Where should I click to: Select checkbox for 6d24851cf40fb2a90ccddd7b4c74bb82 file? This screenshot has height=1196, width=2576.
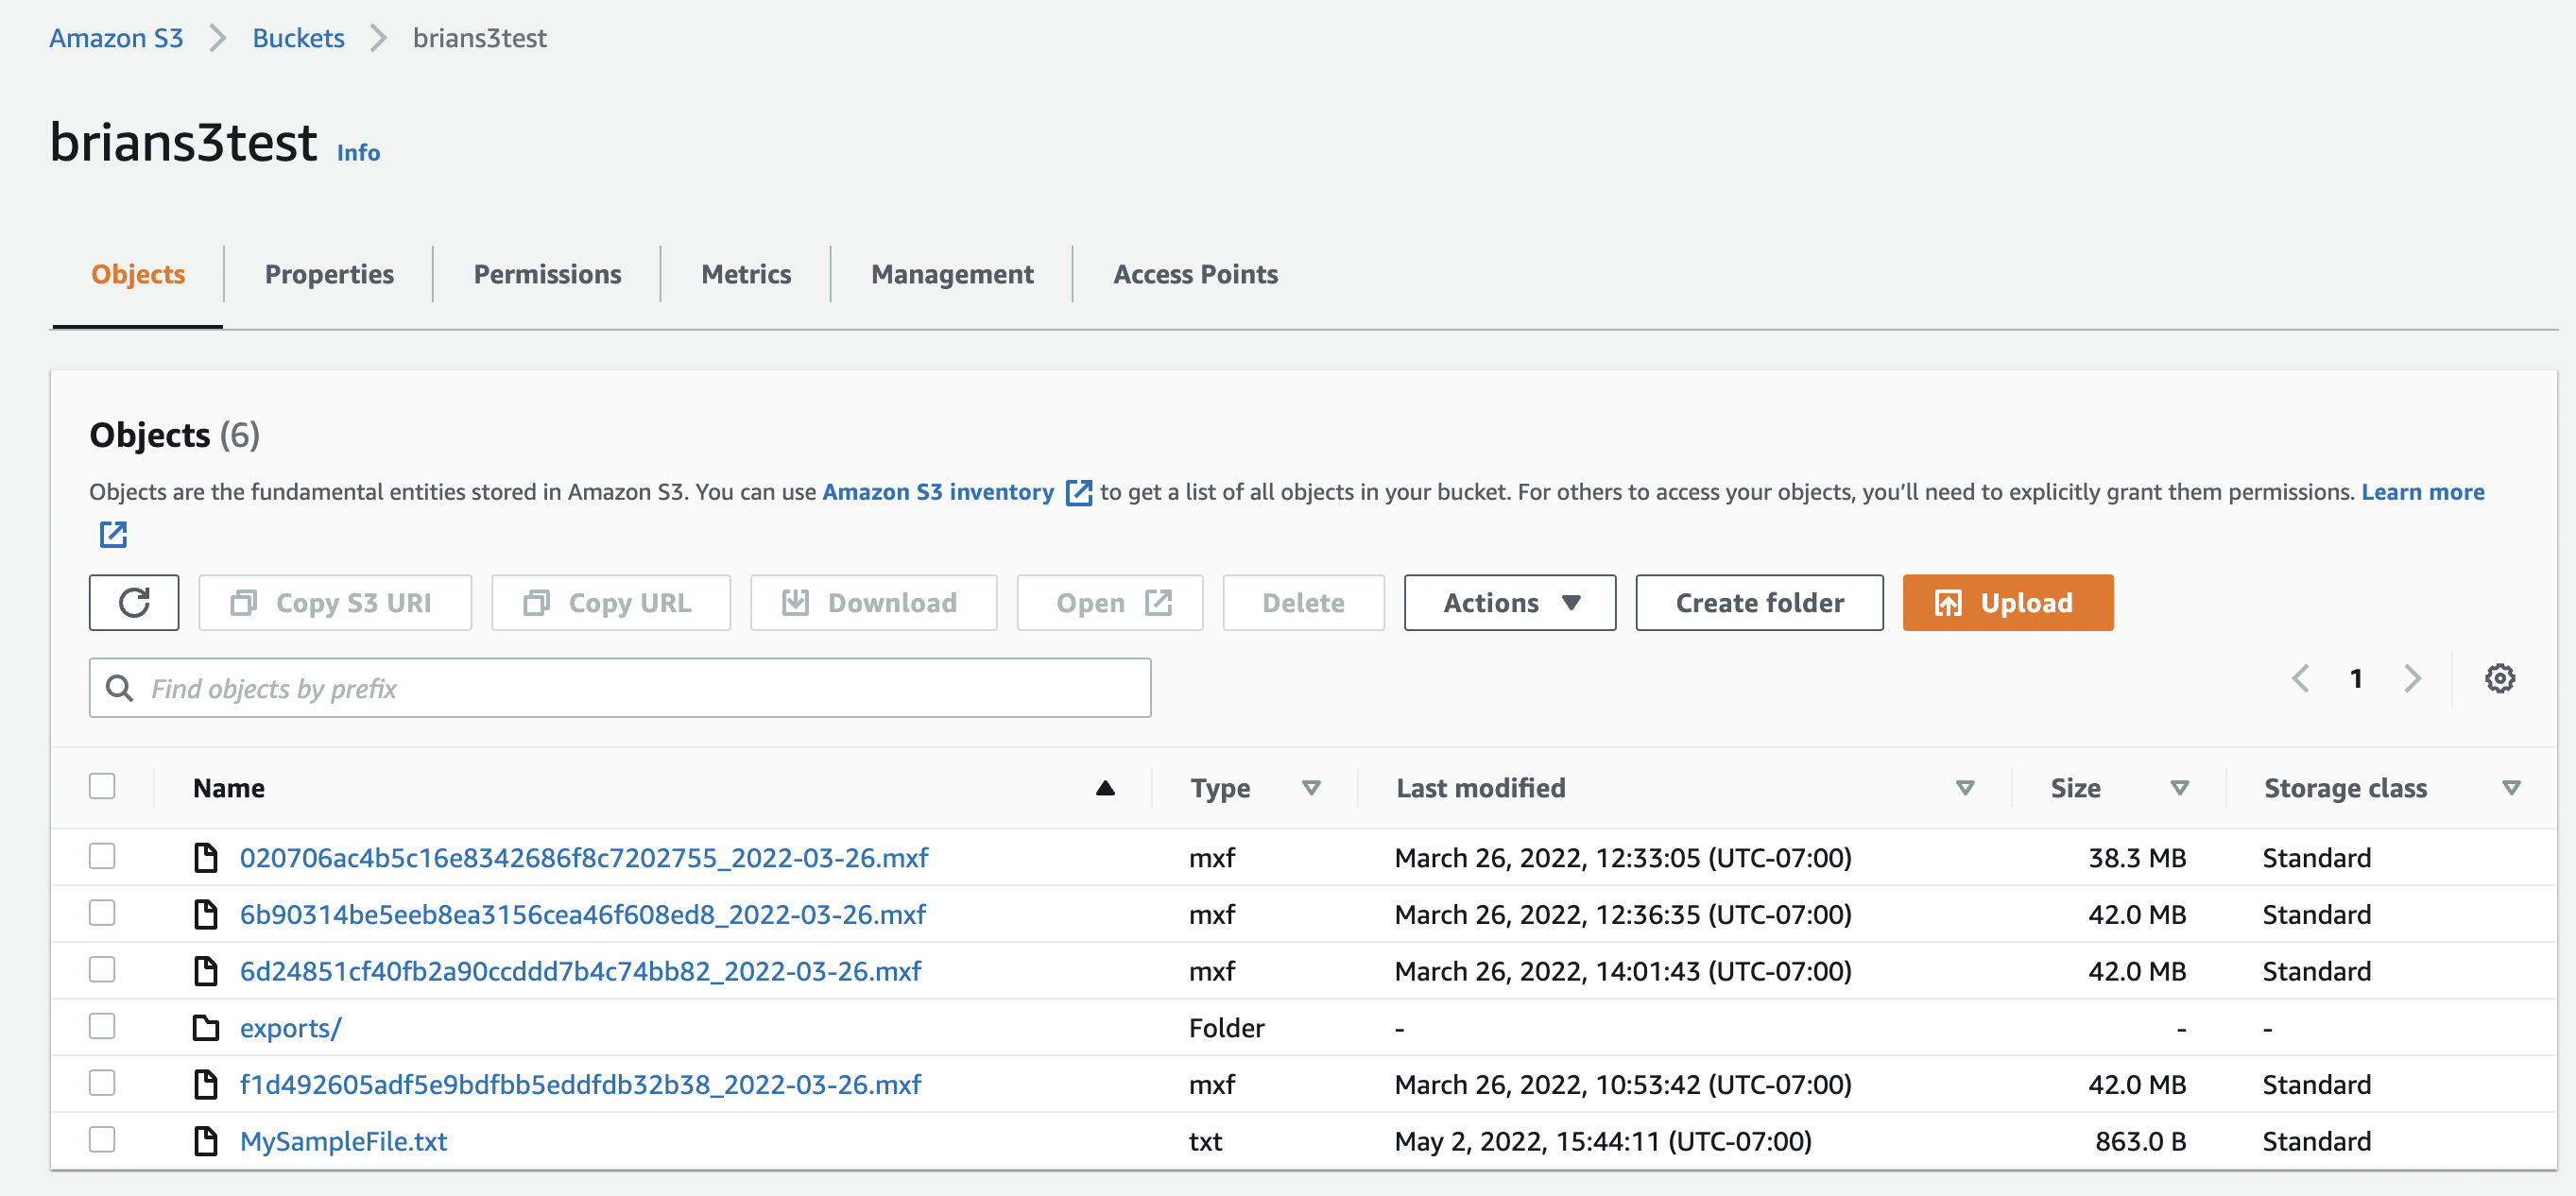102,969
